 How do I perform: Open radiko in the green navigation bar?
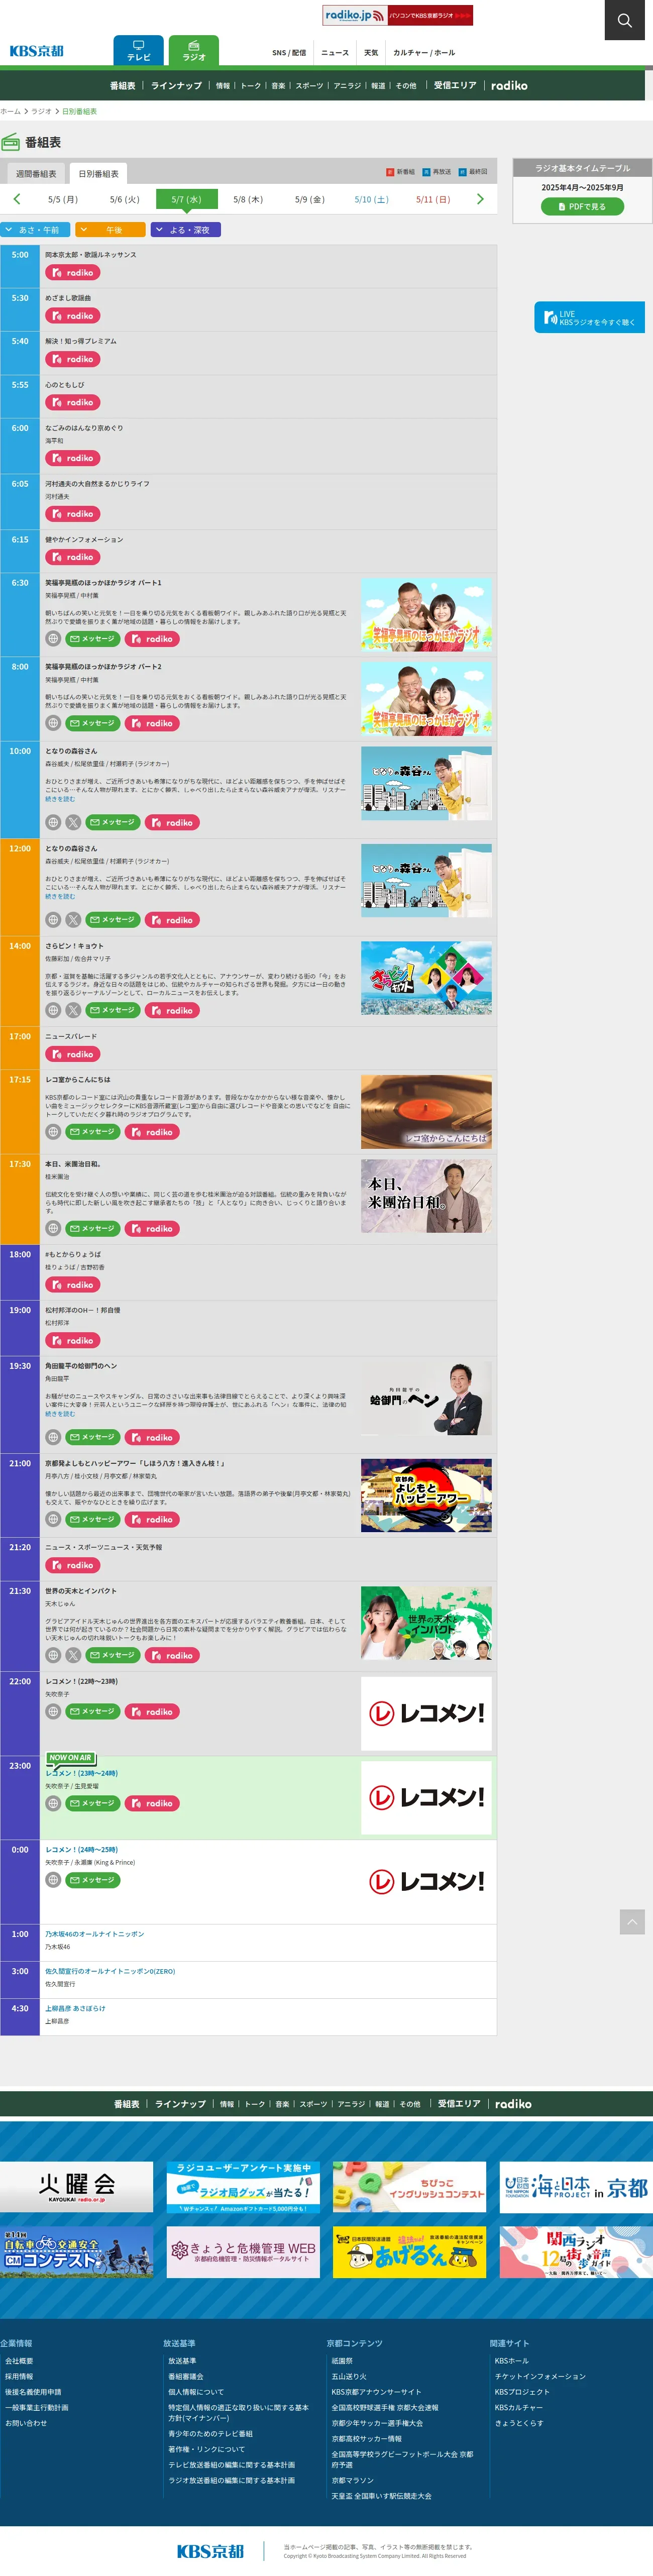[x=509, y=86]
